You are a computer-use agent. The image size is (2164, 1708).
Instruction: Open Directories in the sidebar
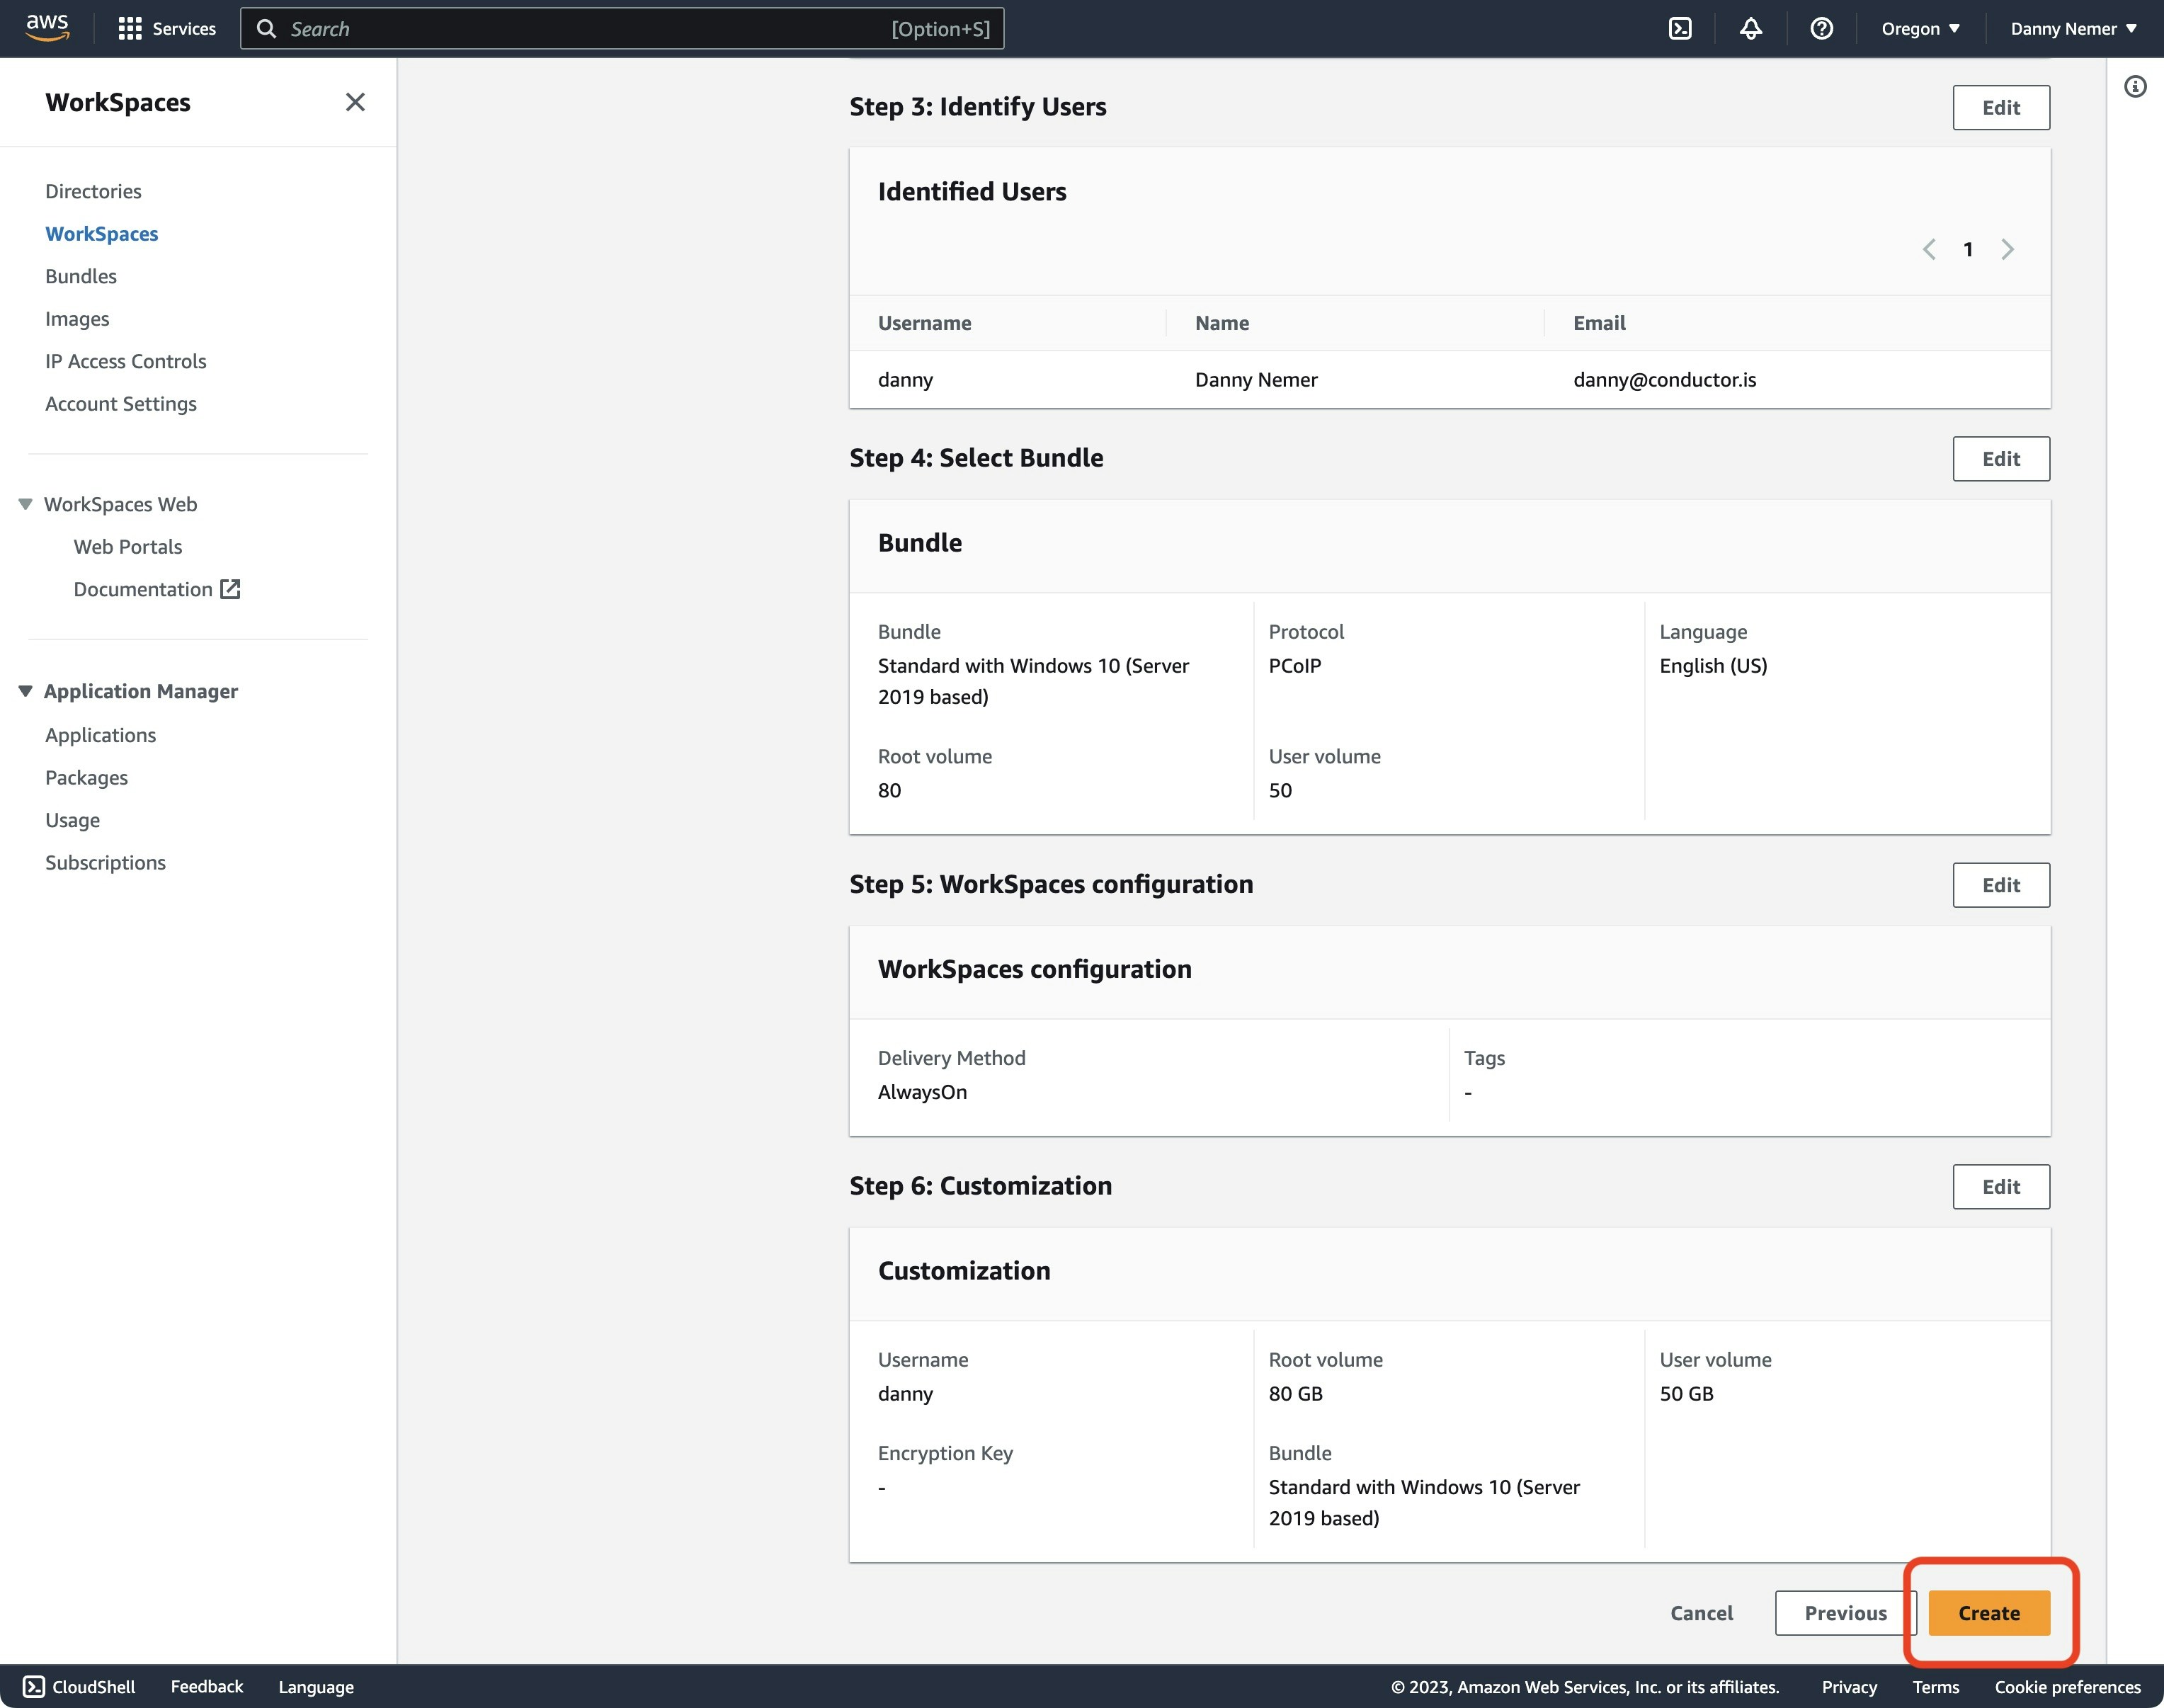(93, 191)
